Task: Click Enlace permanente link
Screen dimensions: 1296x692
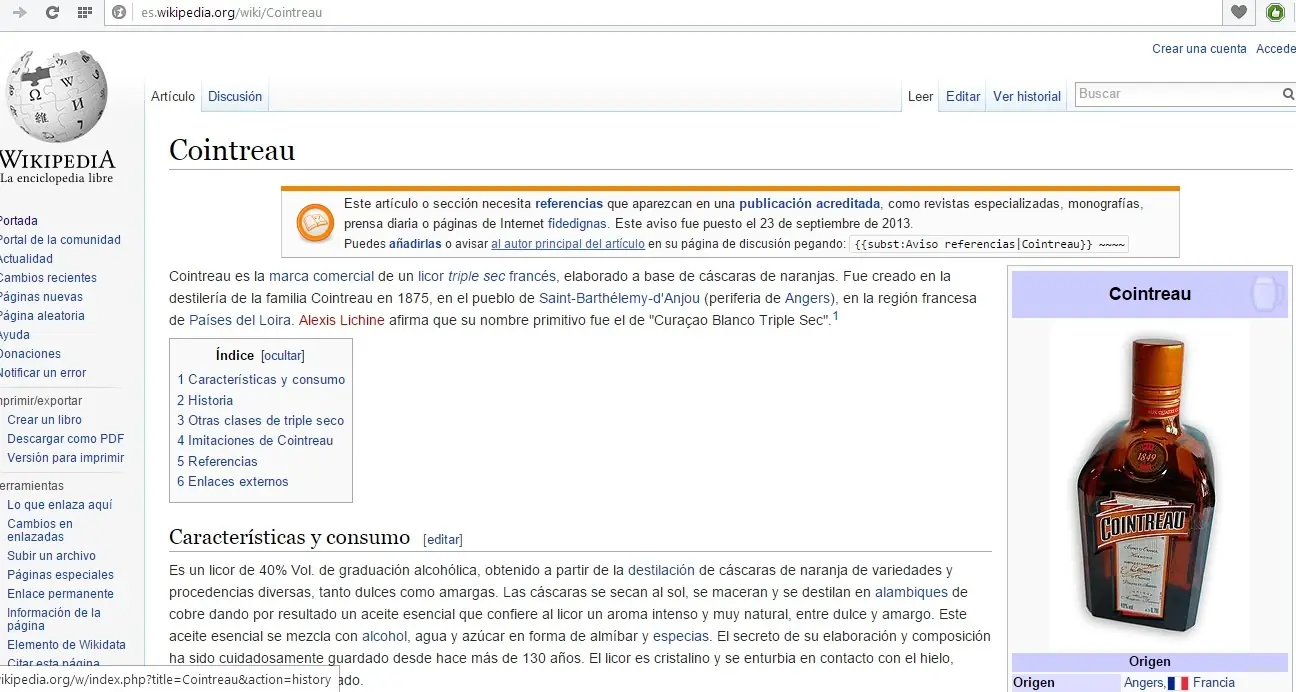Action: pyautogui.click(x=61, y=594)
